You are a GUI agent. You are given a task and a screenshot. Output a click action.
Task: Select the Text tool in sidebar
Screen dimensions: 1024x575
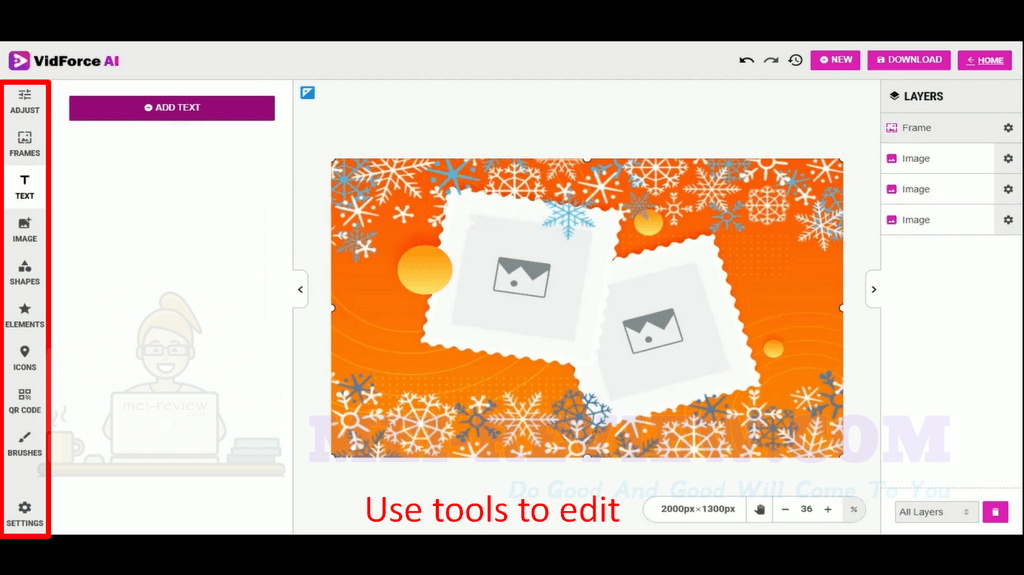click(25, 187)
